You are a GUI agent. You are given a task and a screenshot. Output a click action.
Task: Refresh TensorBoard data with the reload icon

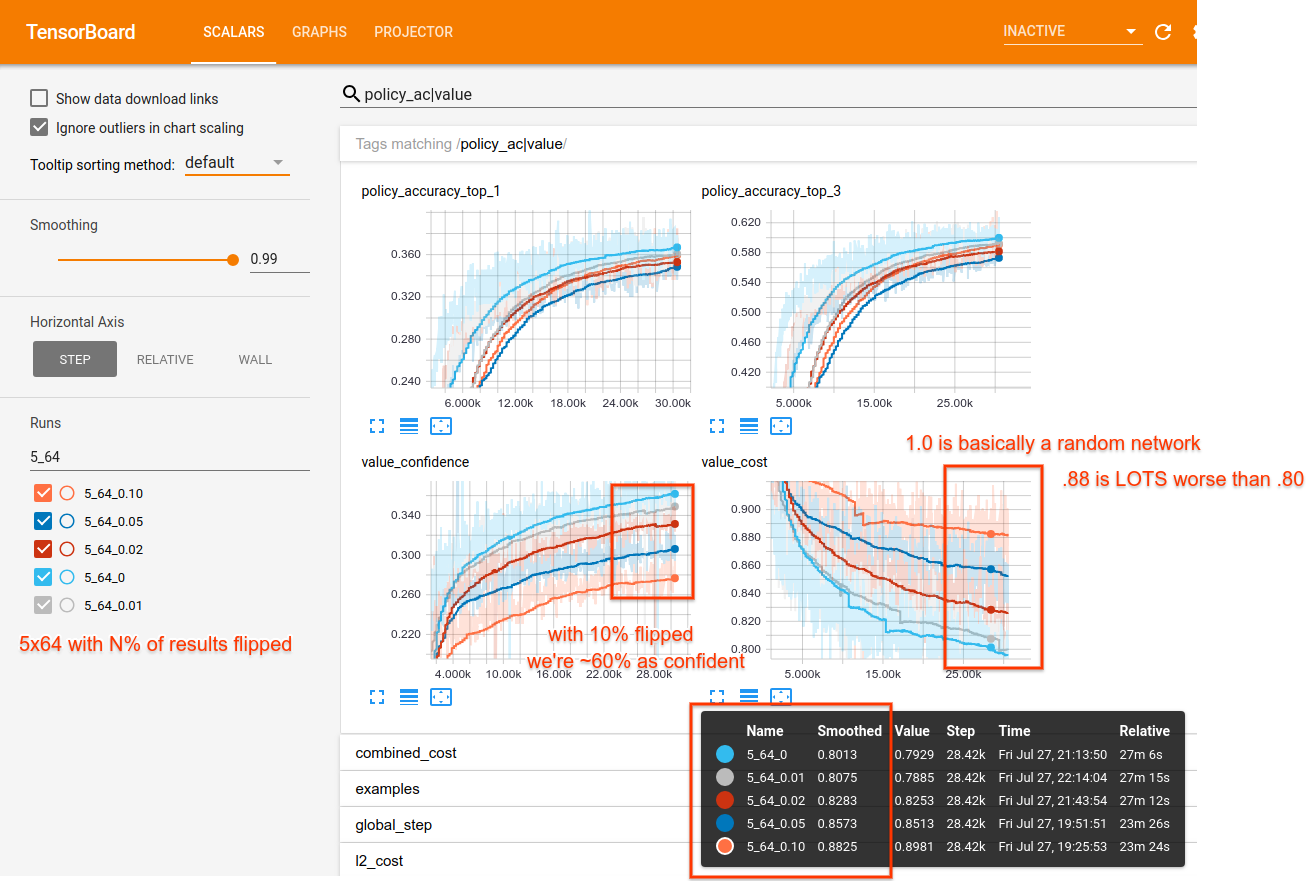pyautogui.click(x=1162, y=31)
